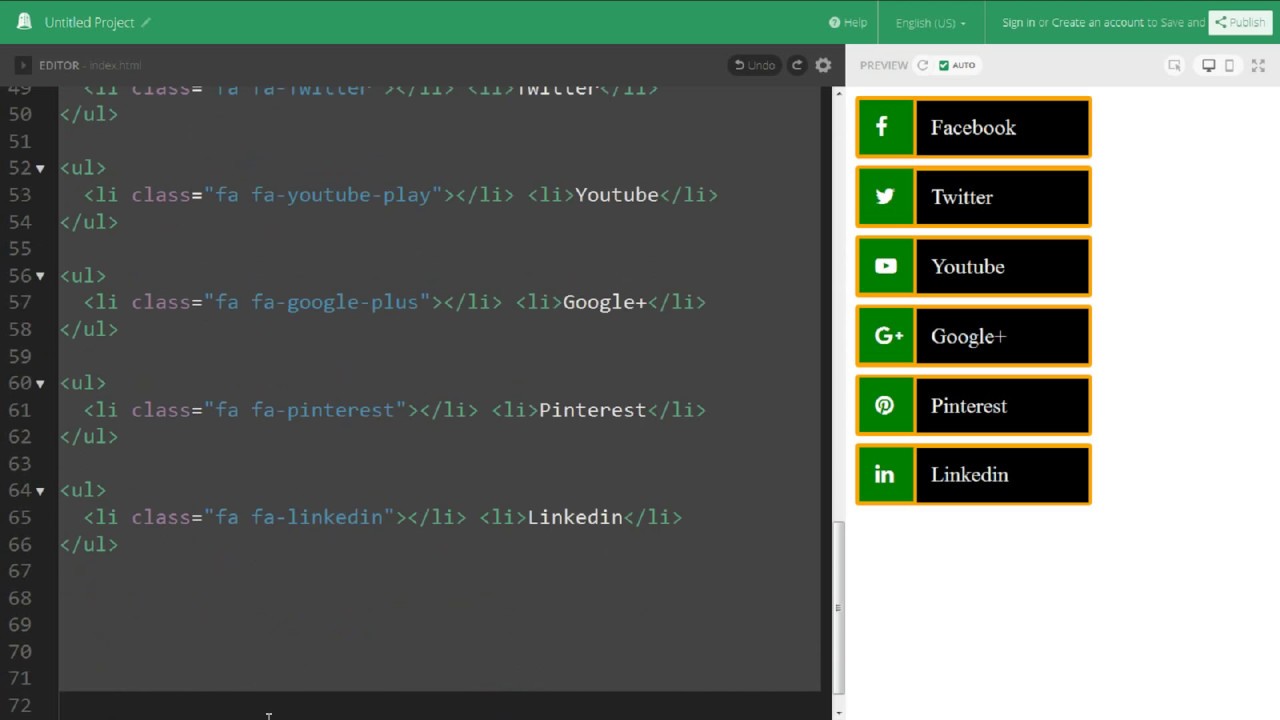Click the redo arrow button
1280x720 pixels.
pos(797,65)
